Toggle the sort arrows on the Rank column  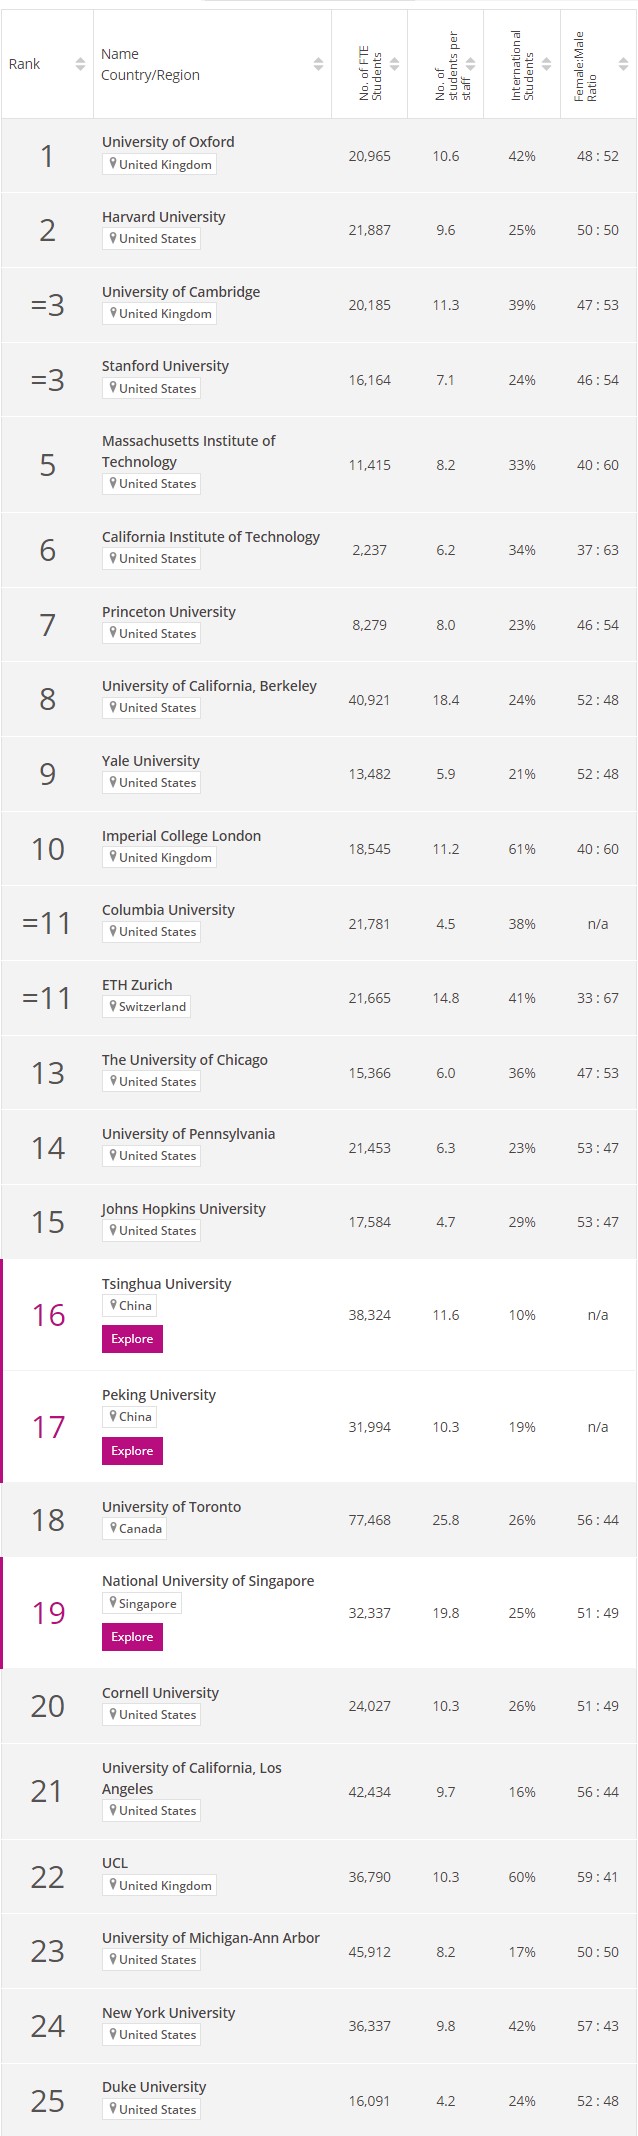click(x=80, y=62)
